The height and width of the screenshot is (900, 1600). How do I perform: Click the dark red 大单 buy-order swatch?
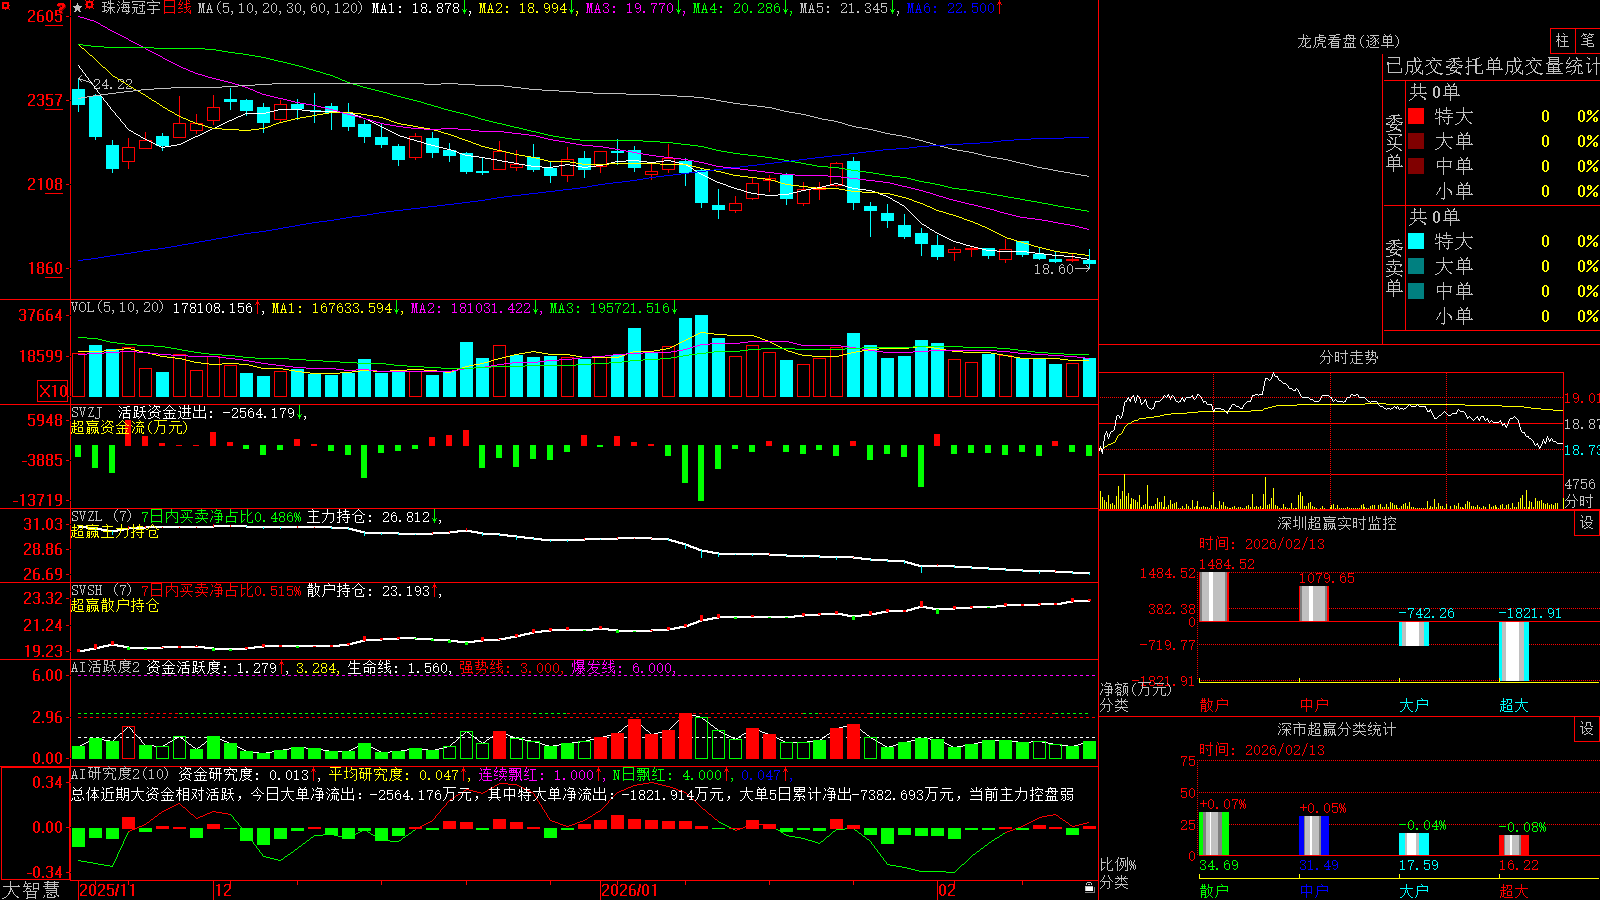(x=1416, y=141)
